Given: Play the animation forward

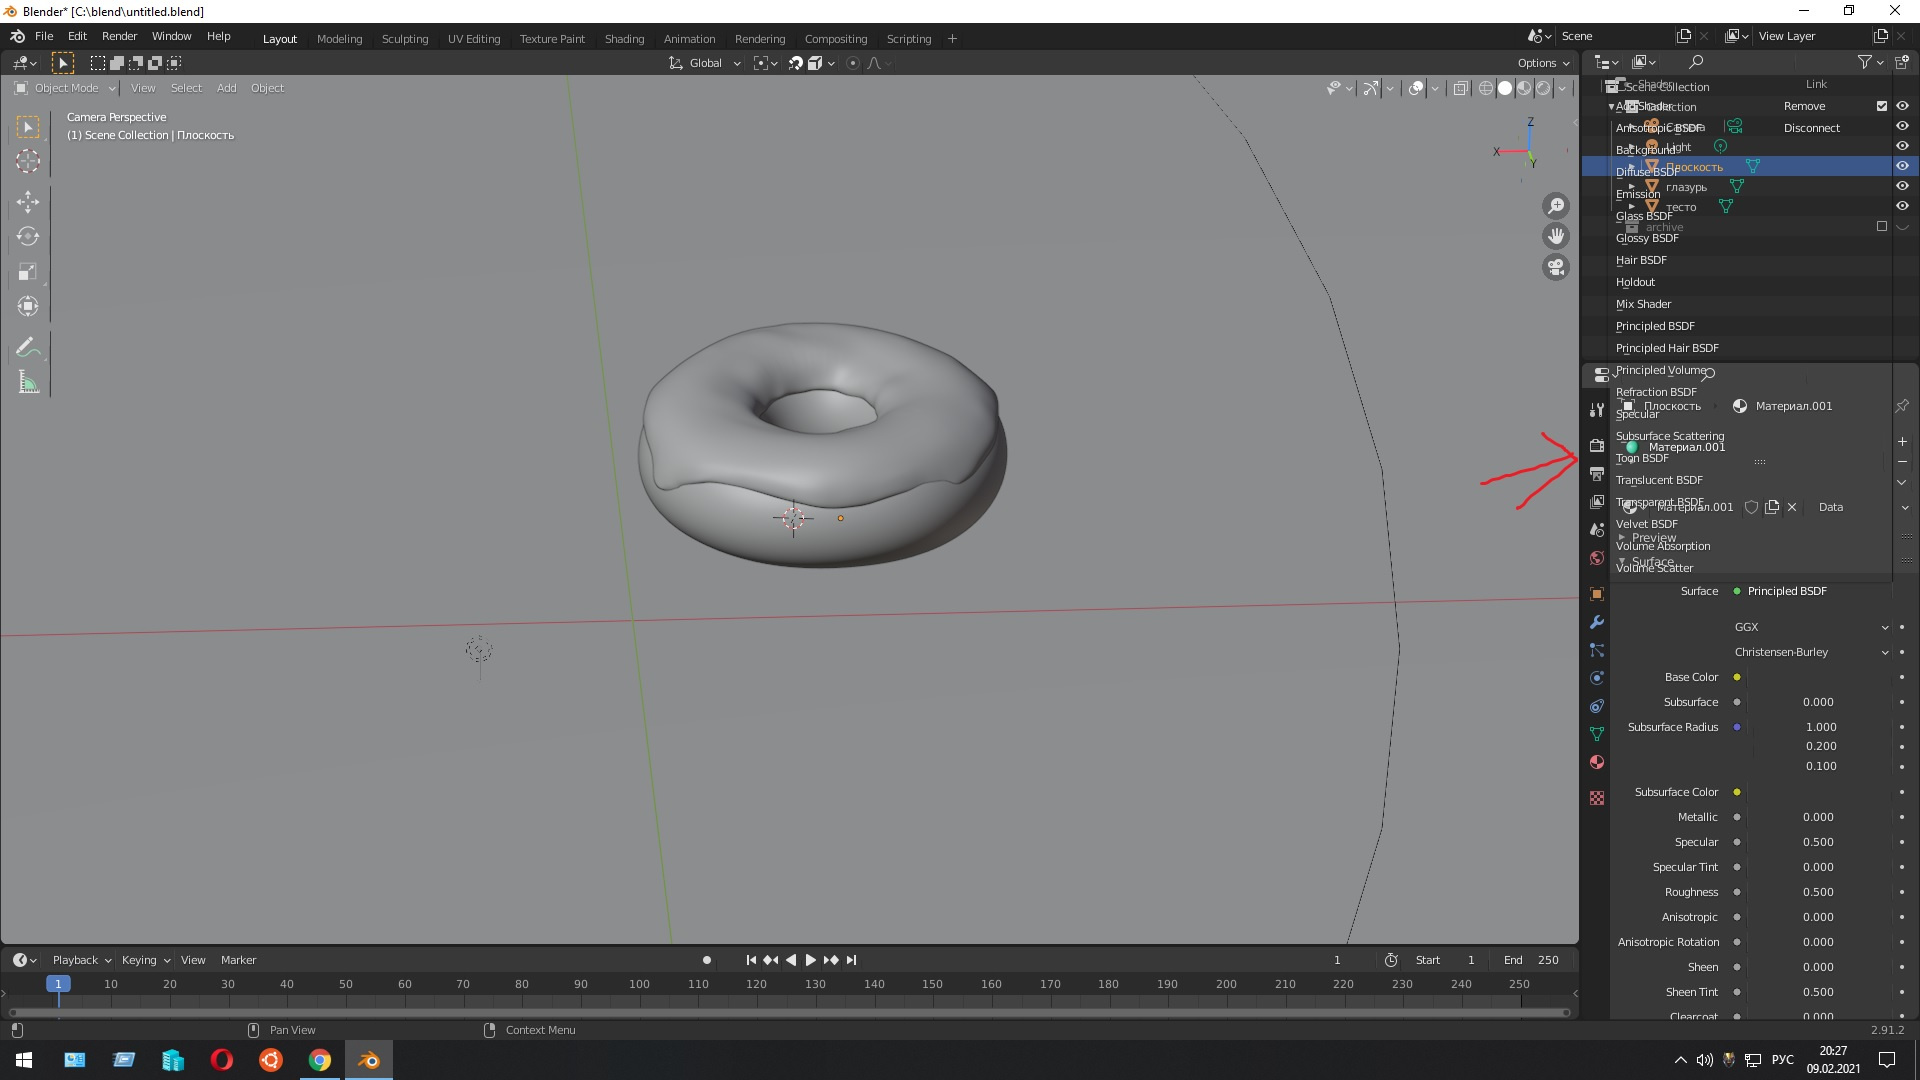Looking at the screenshot, I should click(x=811, y=960).
